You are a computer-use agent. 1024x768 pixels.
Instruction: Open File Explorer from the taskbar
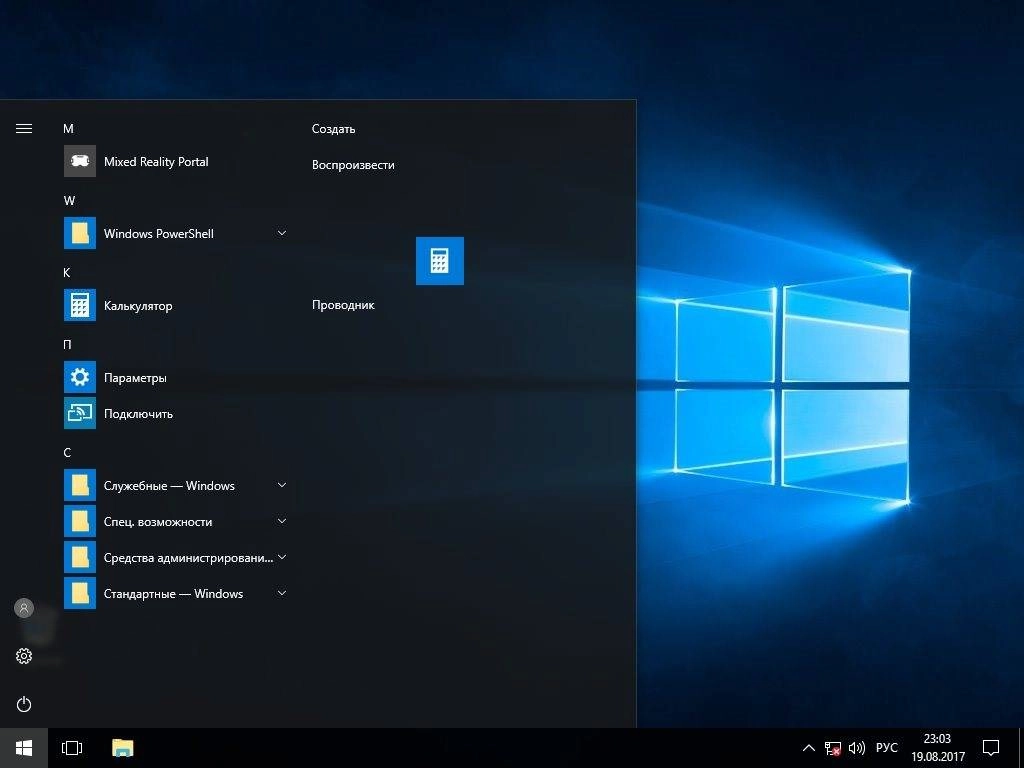[123, 748]
